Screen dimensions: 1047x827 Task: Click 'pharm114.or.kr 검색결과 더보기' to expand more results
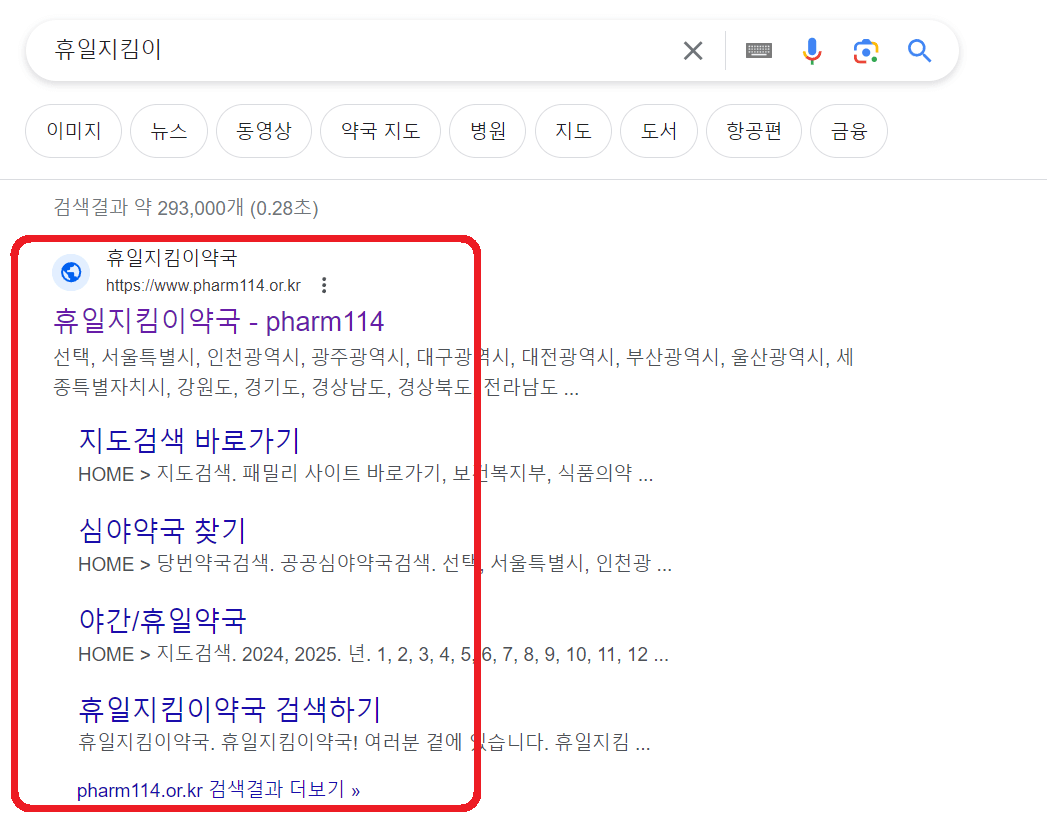[220, 789]
